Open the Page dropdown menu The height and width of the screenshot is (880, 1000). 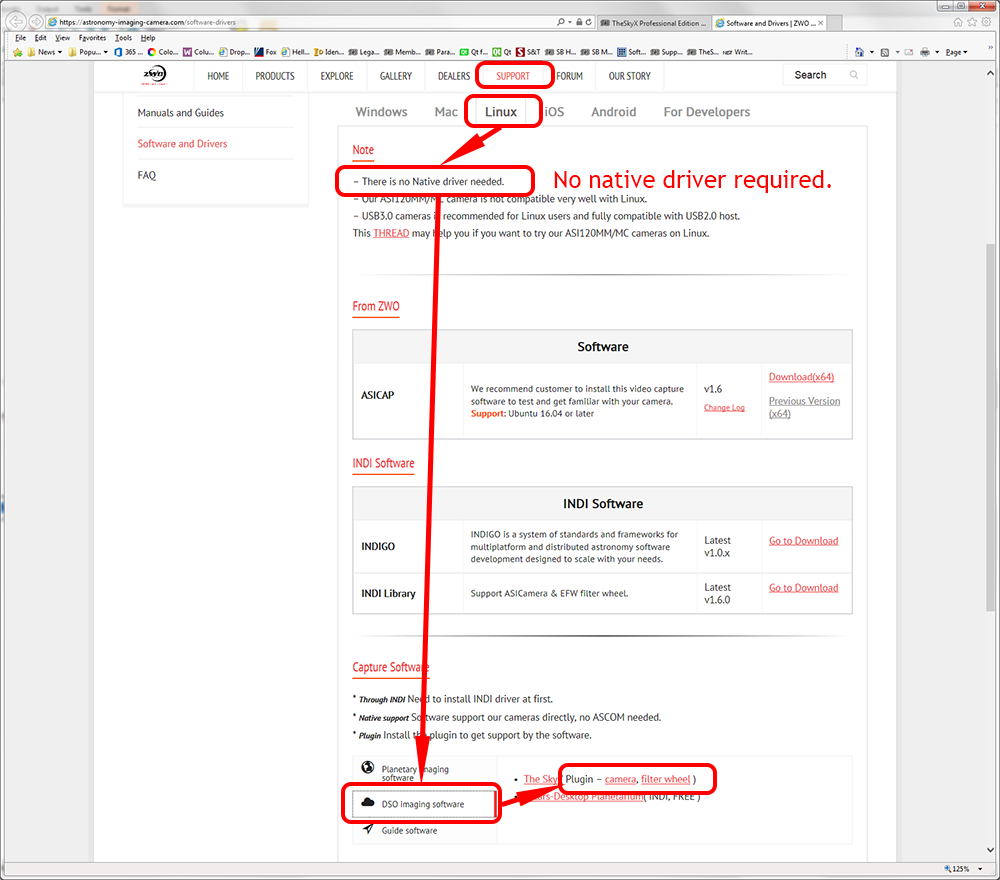(x=956, y=52)
